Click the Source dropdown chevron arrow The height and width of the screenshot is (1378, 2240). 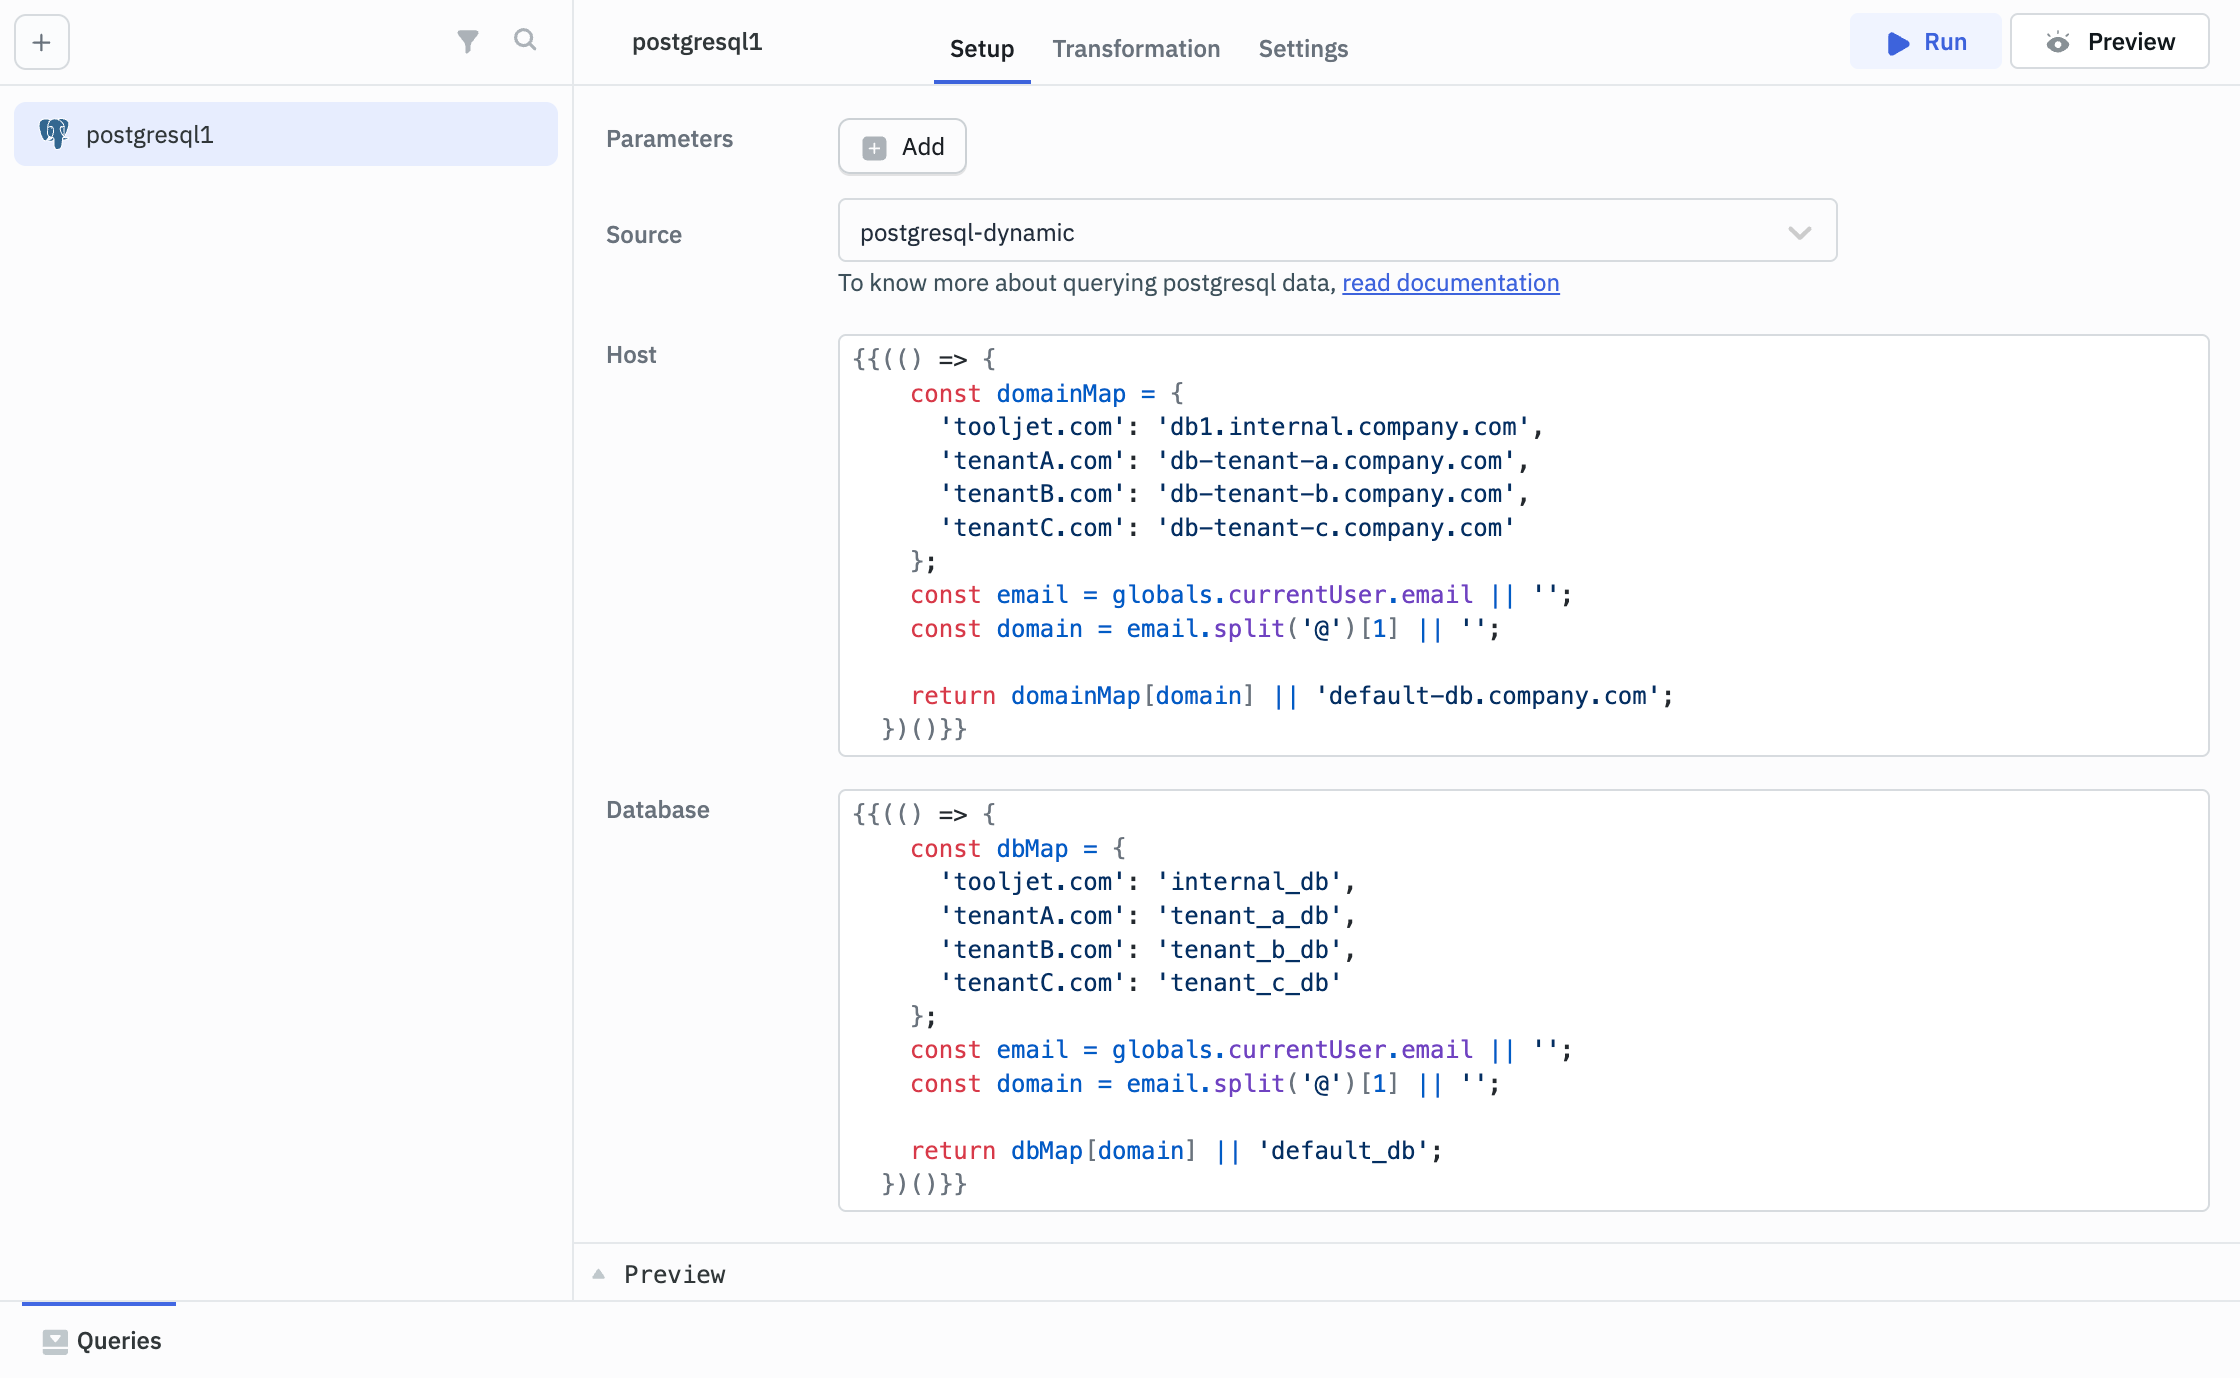(x=1799, y=233)
